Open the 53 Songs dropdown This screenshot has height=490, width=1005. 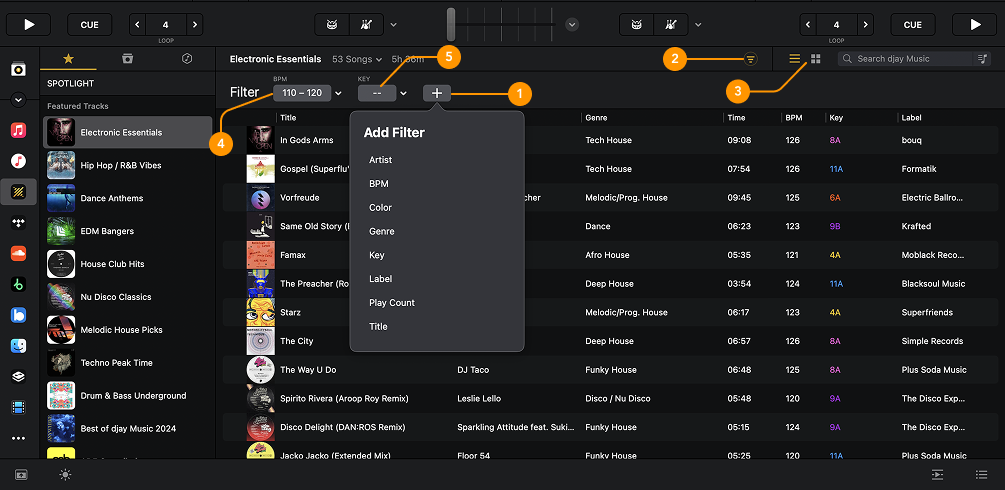coord(356,59)
